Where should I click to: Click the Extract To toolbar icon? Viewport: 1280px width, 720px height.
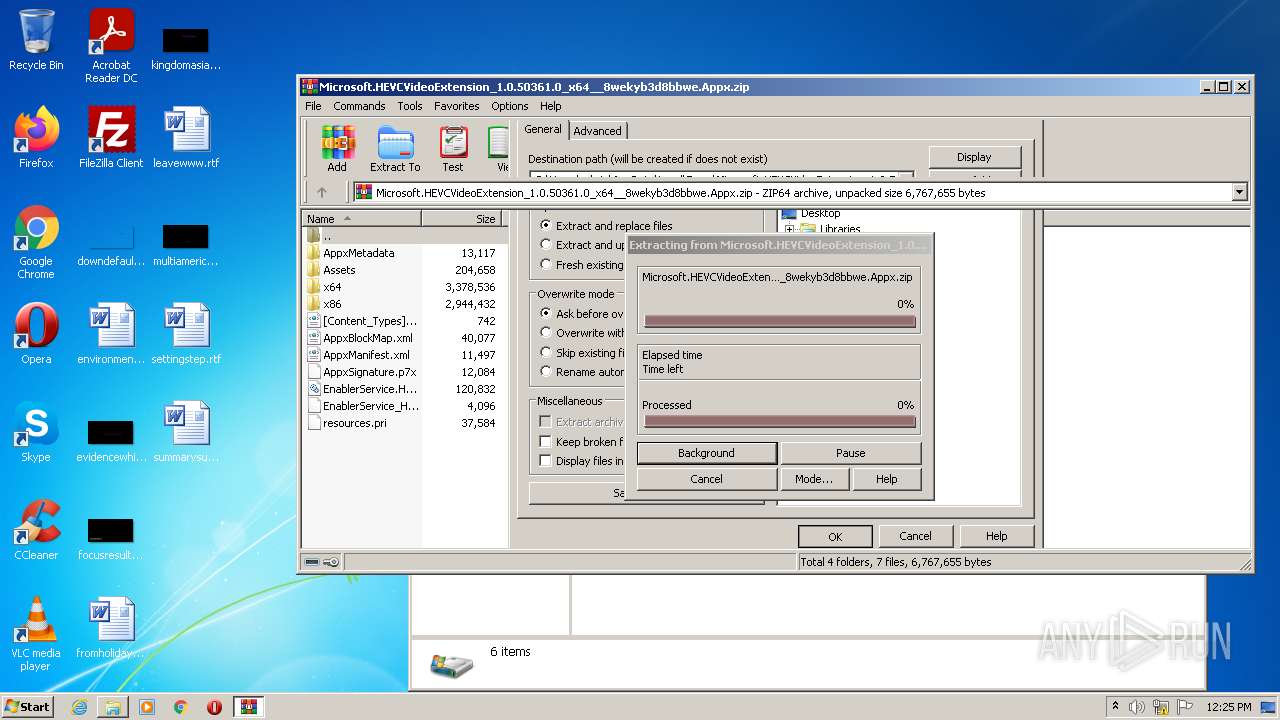pos(395,148)
